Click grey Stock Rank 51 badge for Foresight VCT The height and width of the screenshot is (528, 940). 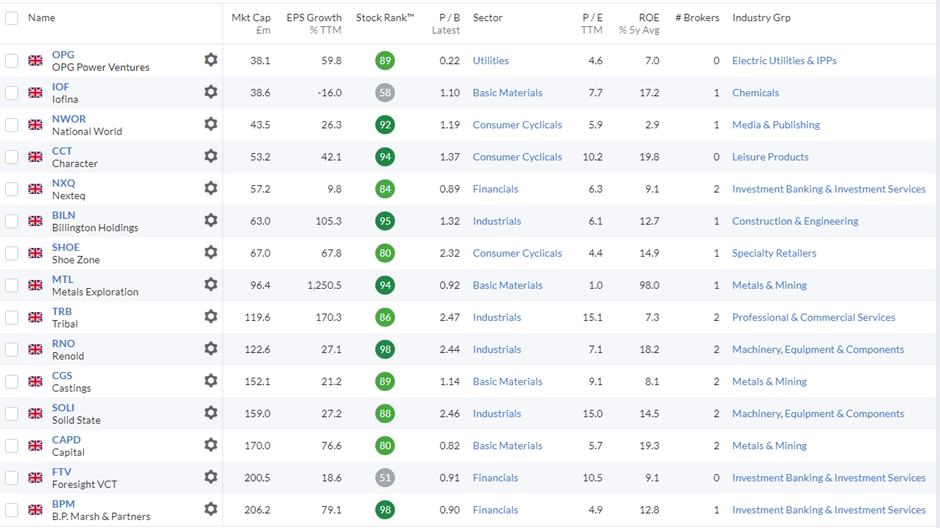[385, 478]
